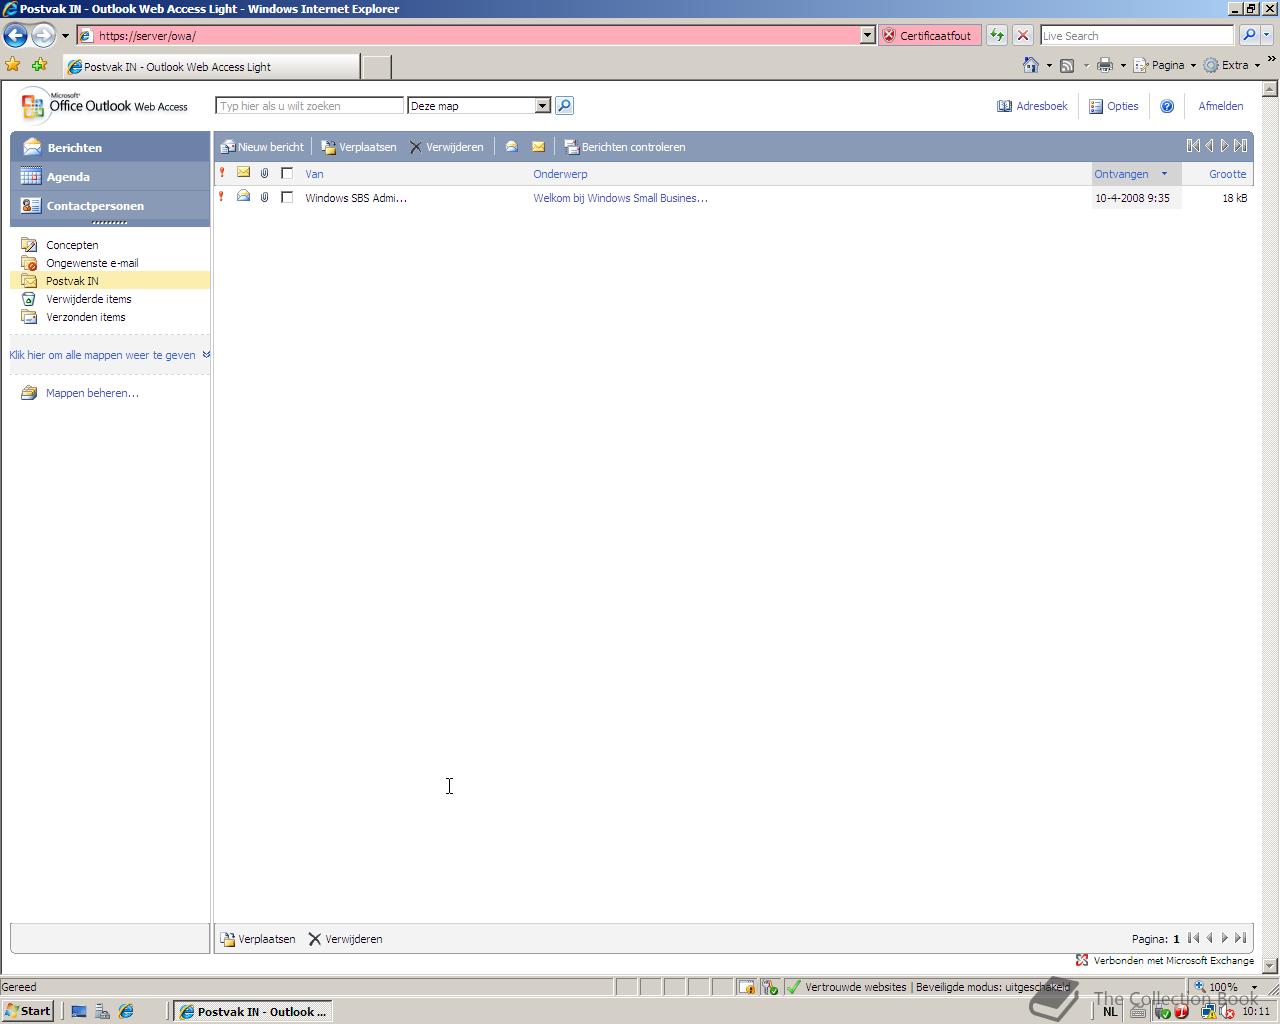Click the red Stop loading icon

pos(1023,35)
